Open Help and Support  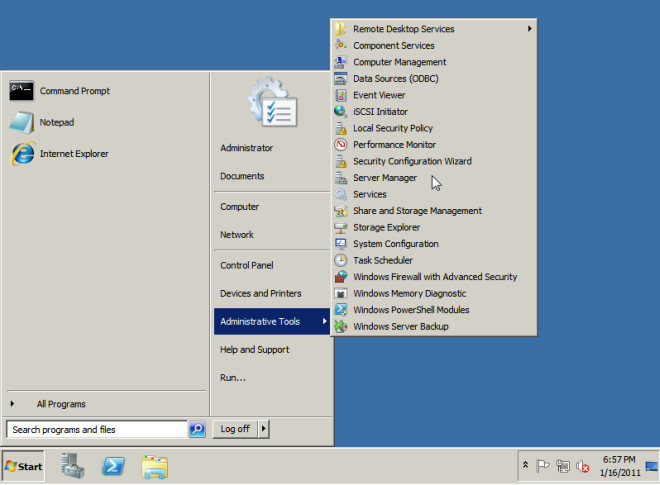point(255,349)
